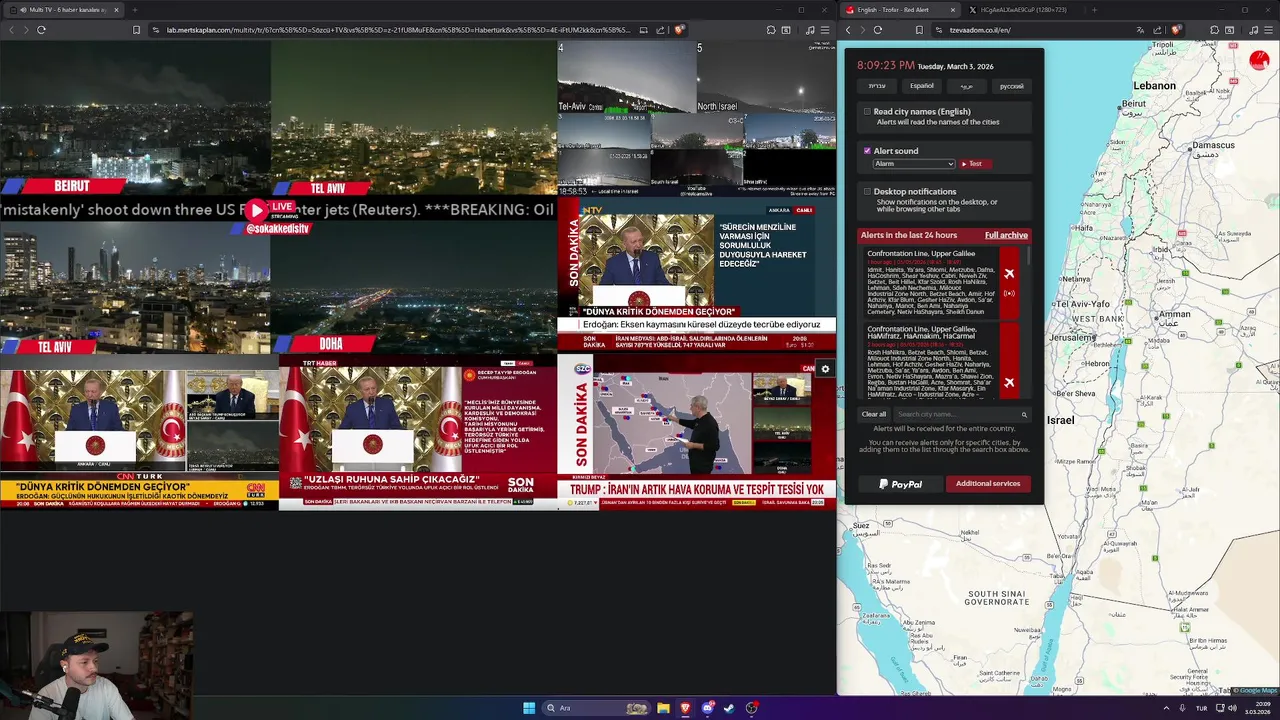Open File Explorer from the taskbar

pos(663,708)
